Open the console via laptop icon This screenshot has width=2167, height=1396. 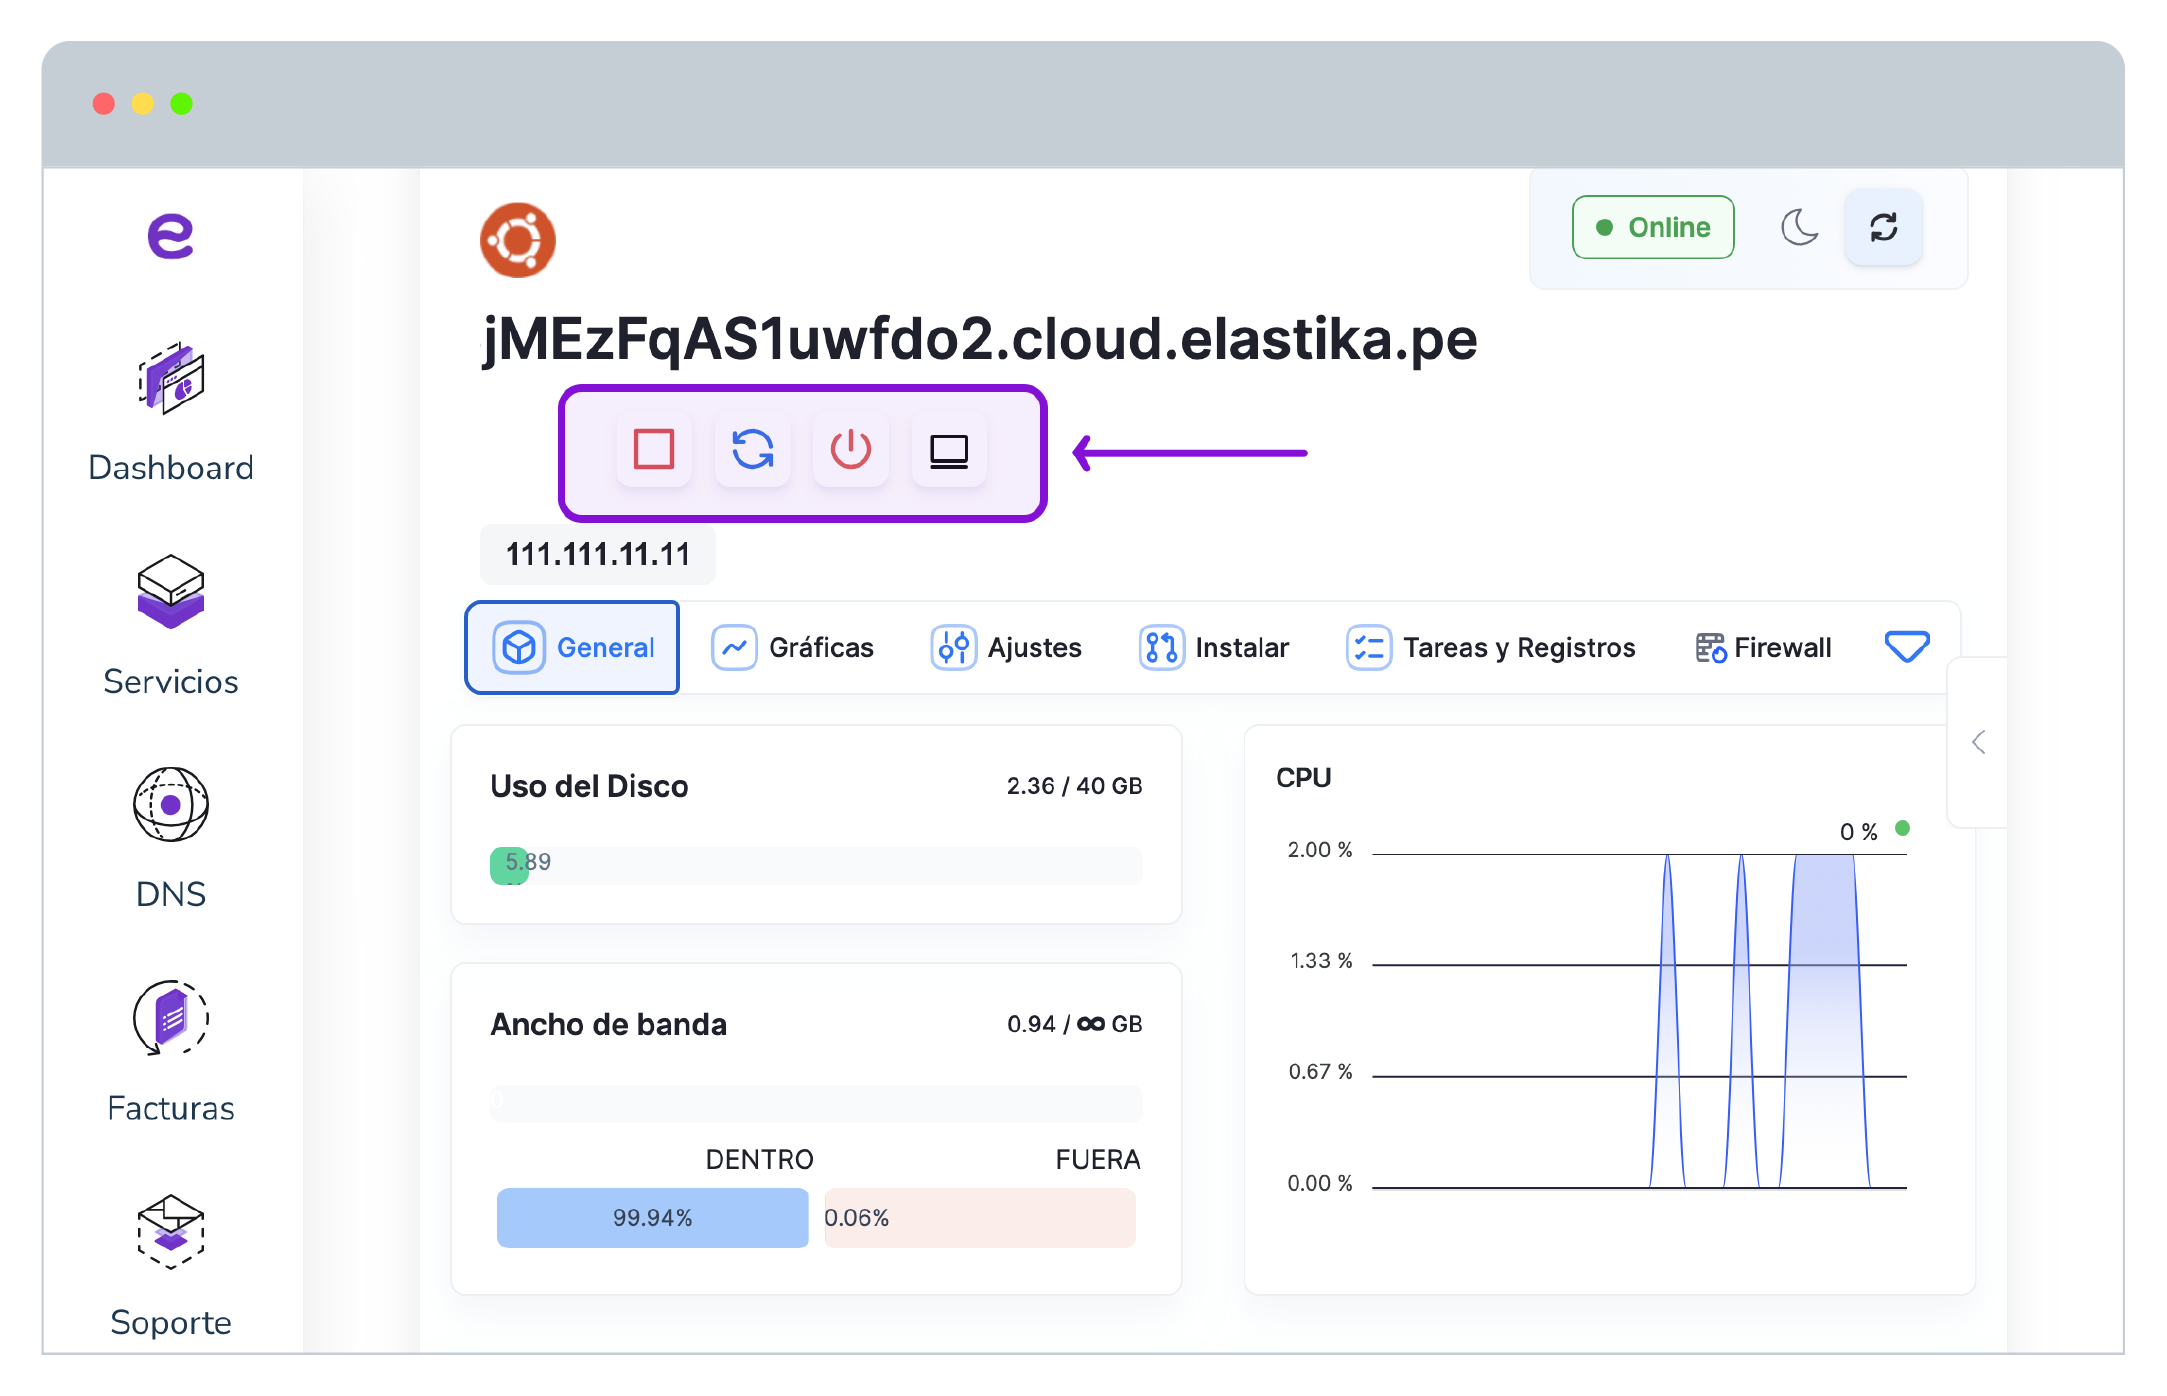(x=948, y=450)
